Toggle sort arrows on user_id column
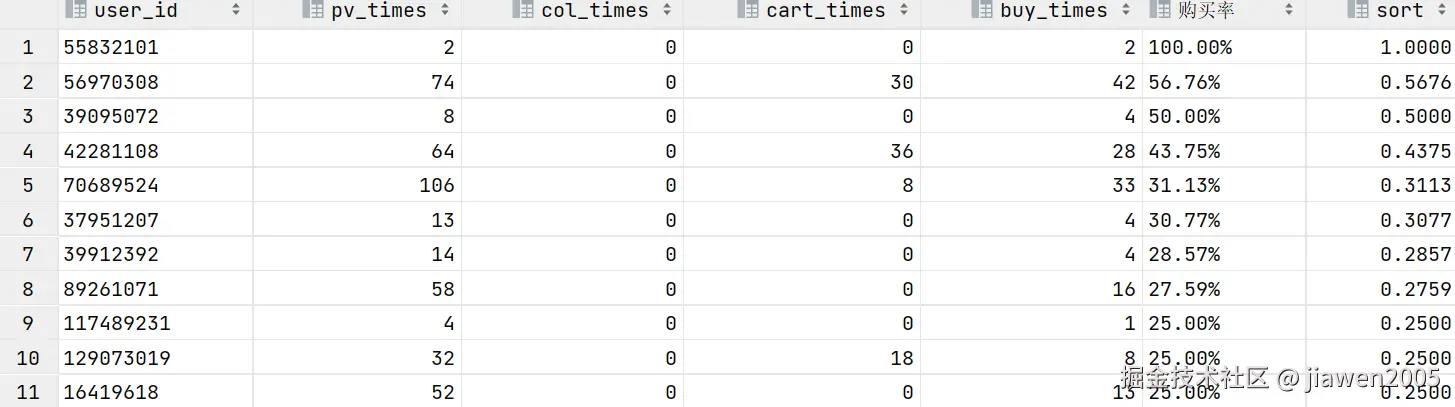The height and width of the screenshot is (407, 1455). (x=235, y=10)
